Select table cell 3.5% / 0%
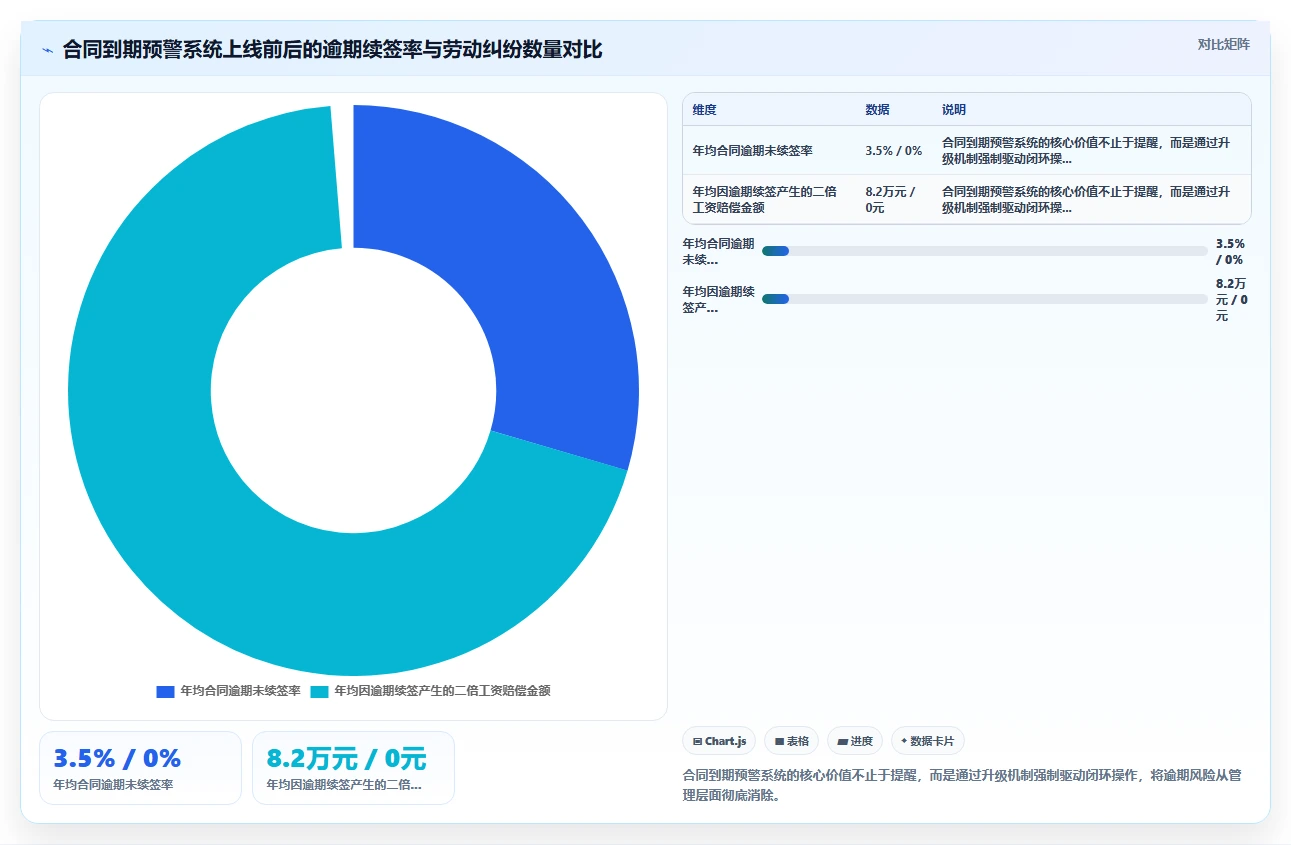Image resolution: width=1291 pixels, height=845 pixels. pyautogui.click(x=894, y=151)
